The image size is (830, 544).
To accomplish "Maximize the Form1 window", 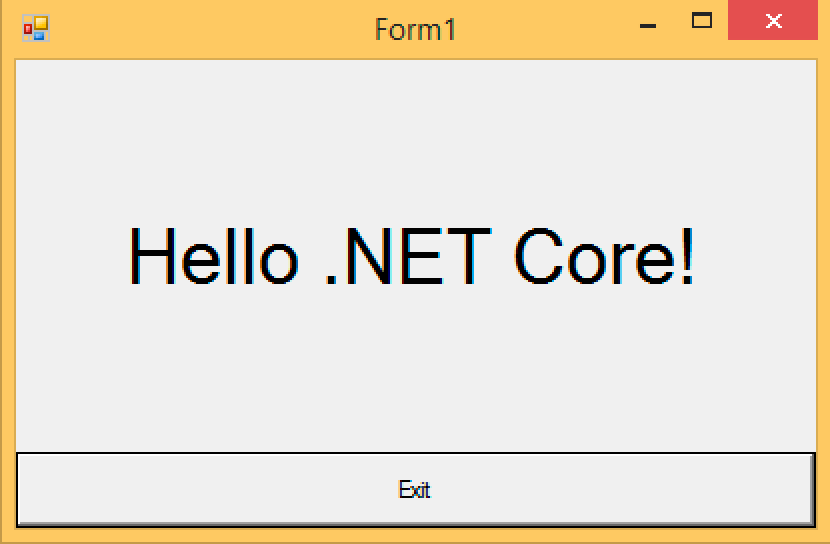I will (702, 21).
